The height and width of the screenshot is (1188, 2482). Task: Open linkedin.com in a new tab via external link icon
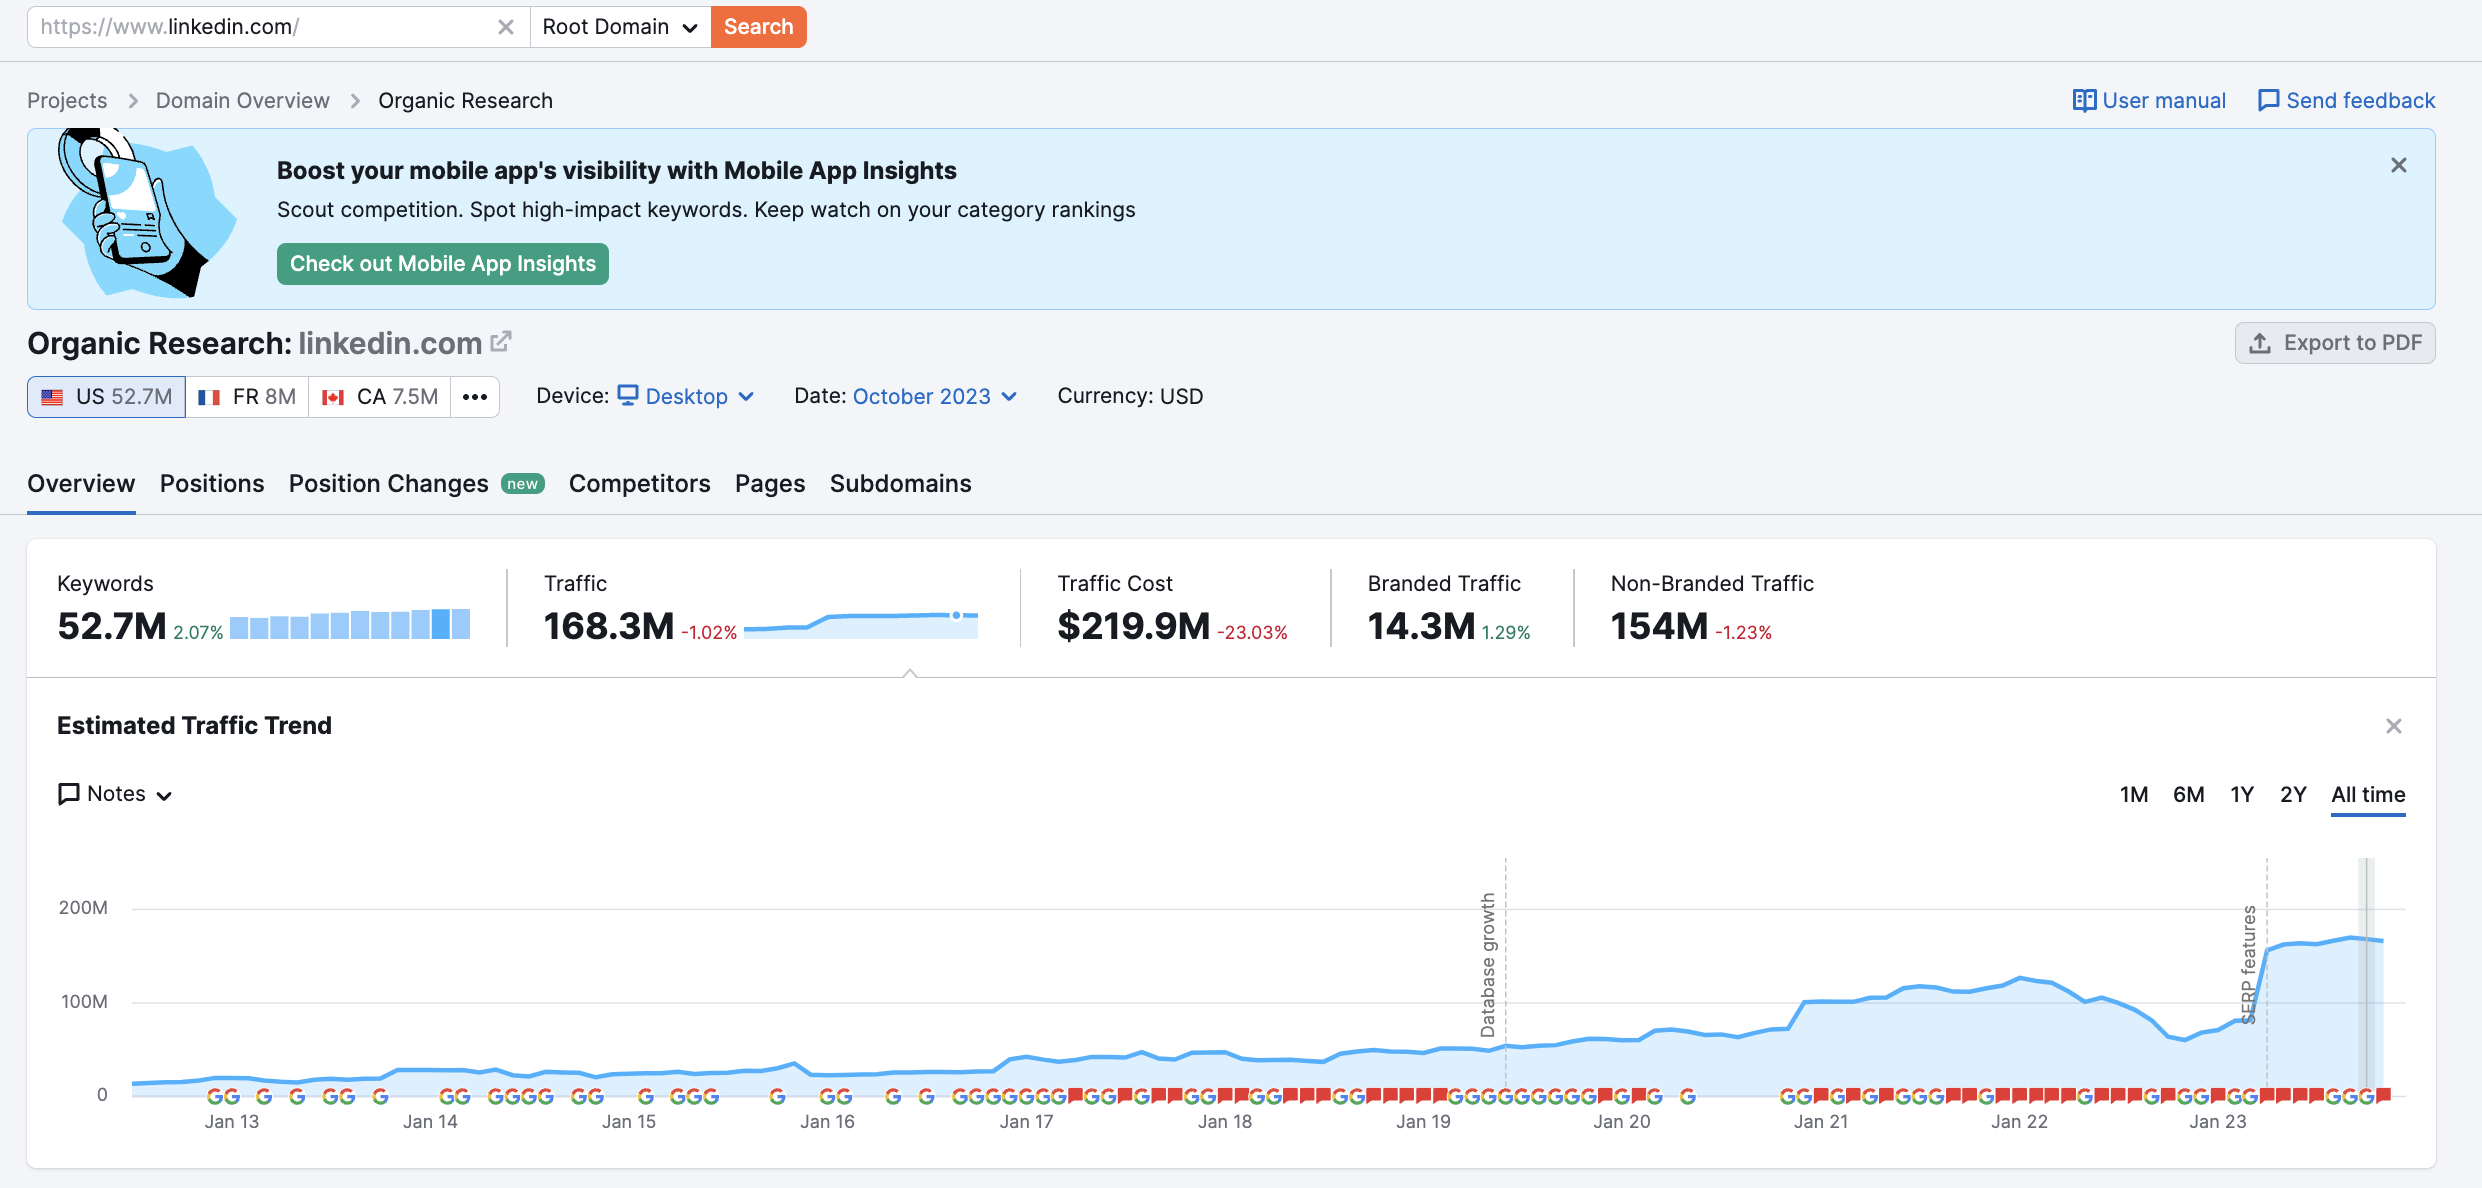click(501, 340)
